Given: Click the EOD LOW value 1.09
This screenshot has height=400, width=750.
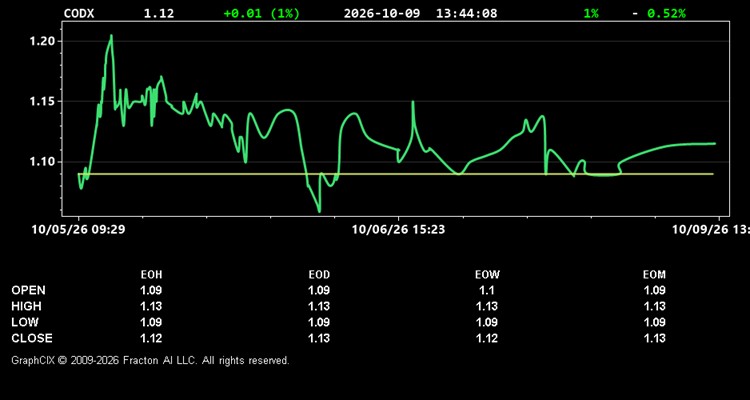Looking at the screenshot, I should pos(319,322).
